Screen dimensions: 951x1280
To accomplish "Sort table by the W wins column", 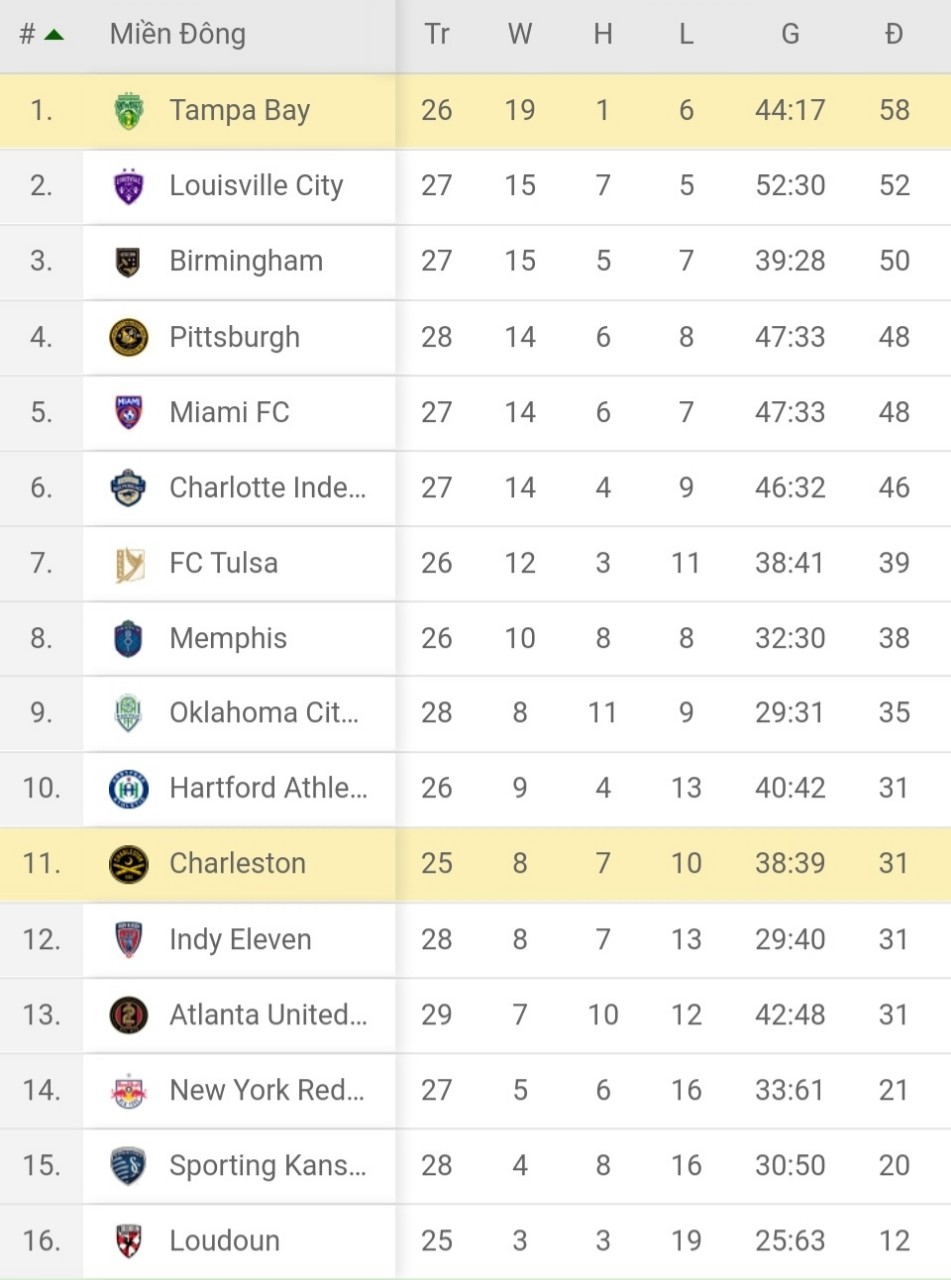I will point(519,35).
